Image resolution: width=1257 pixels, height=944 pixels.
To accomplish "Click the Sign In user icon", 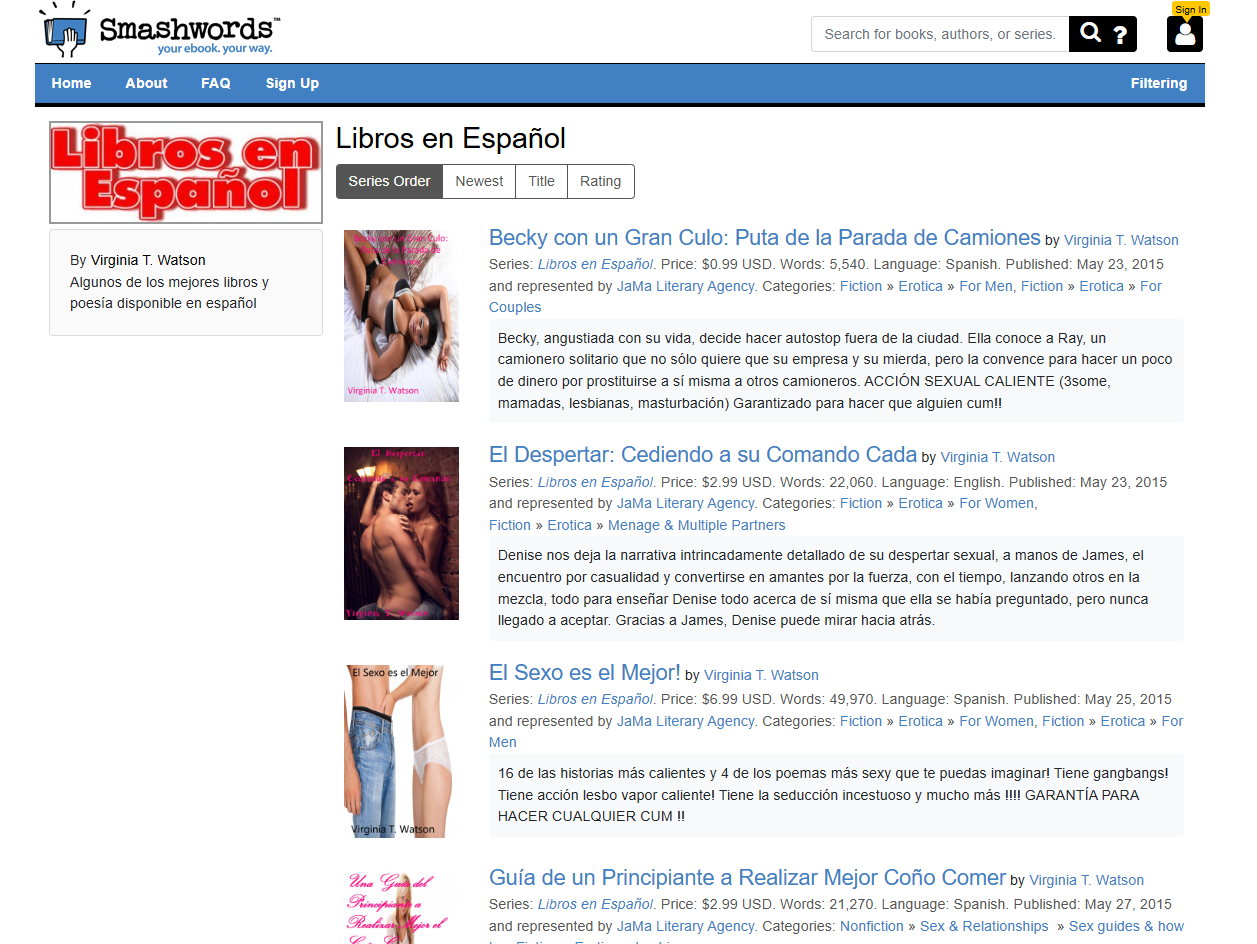I will click(1185, 33).
